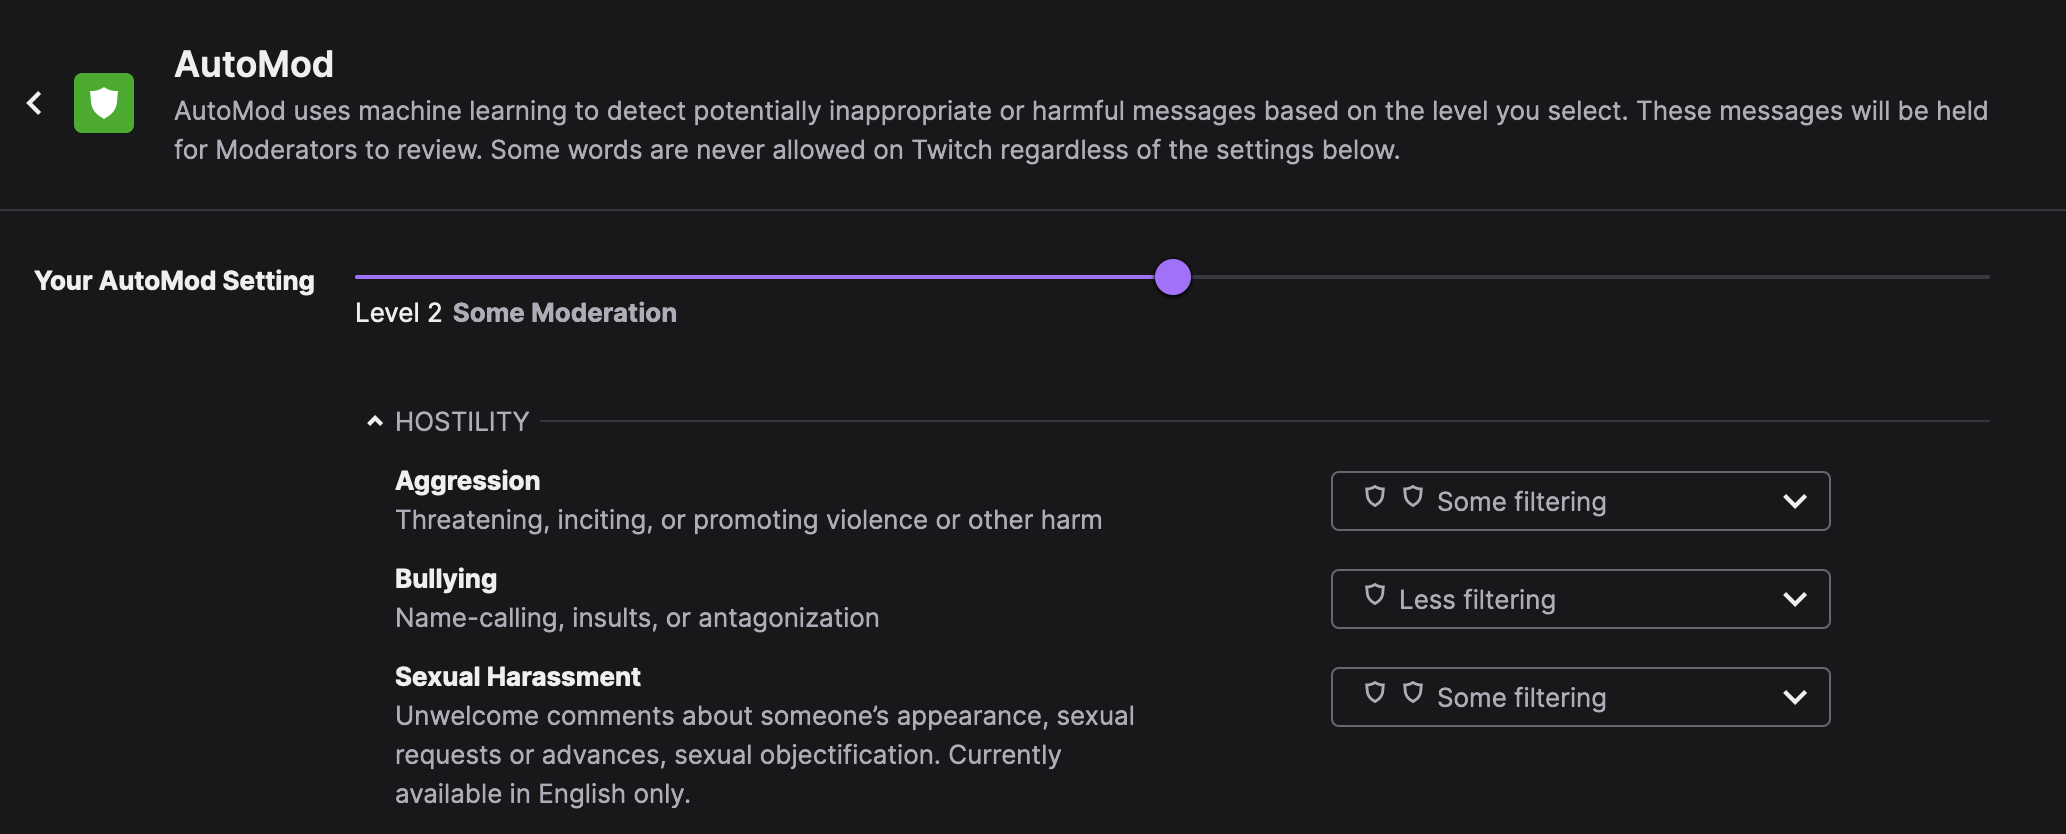The image size is (2066, 834).
Task: Click the first shield icon in Sexual Harassment dropdown
Action: (1377, 694)
